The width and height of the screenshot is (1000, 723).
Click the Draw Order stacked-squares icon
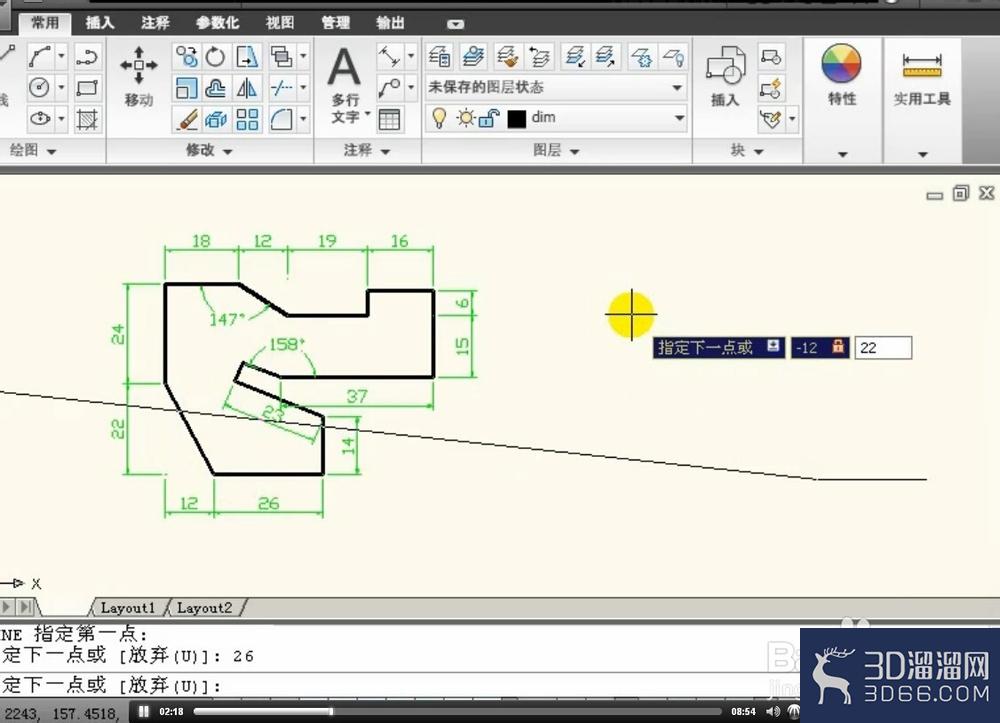click(x=281, y=57)
